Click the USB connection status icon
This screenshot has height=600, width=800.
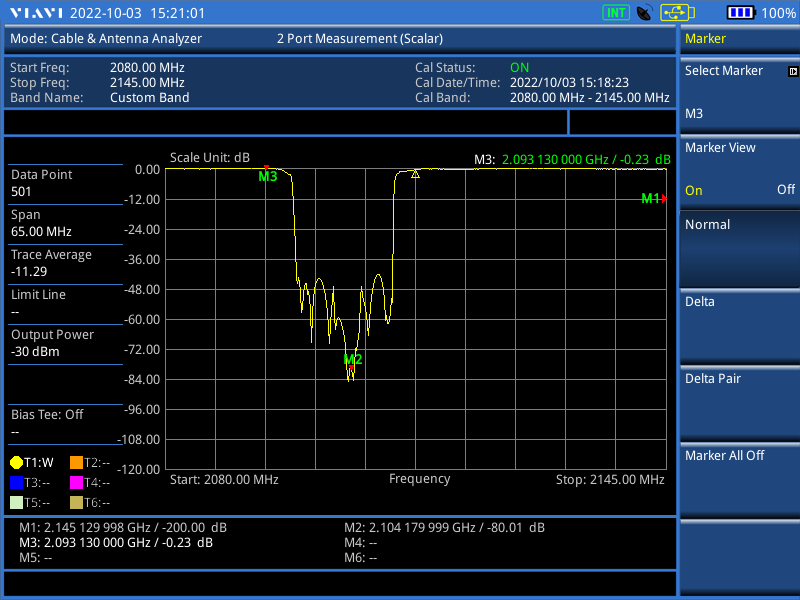pos(678,13)
